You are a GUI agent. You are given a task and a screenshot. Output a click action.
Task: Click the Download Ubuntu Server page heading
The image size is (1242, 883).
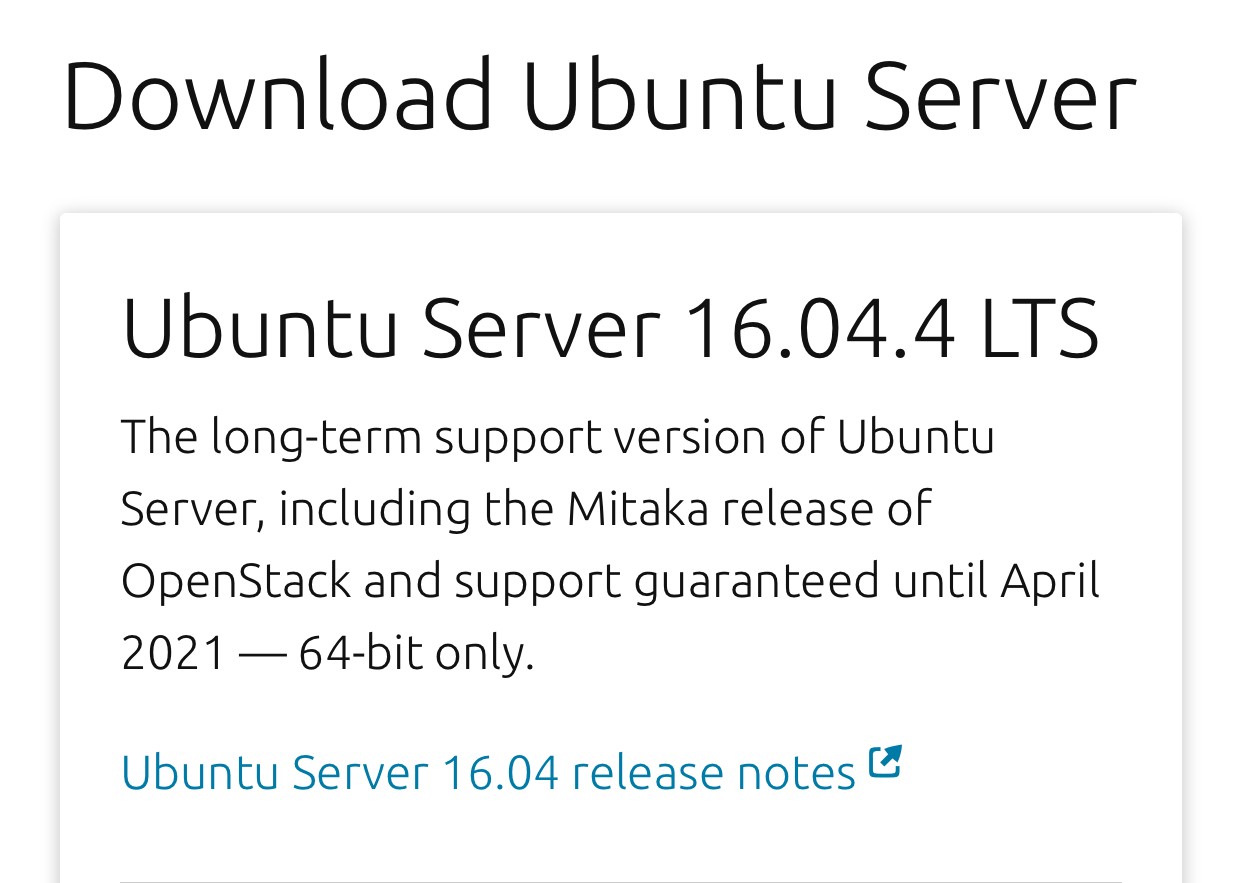(x=599, y=96)
